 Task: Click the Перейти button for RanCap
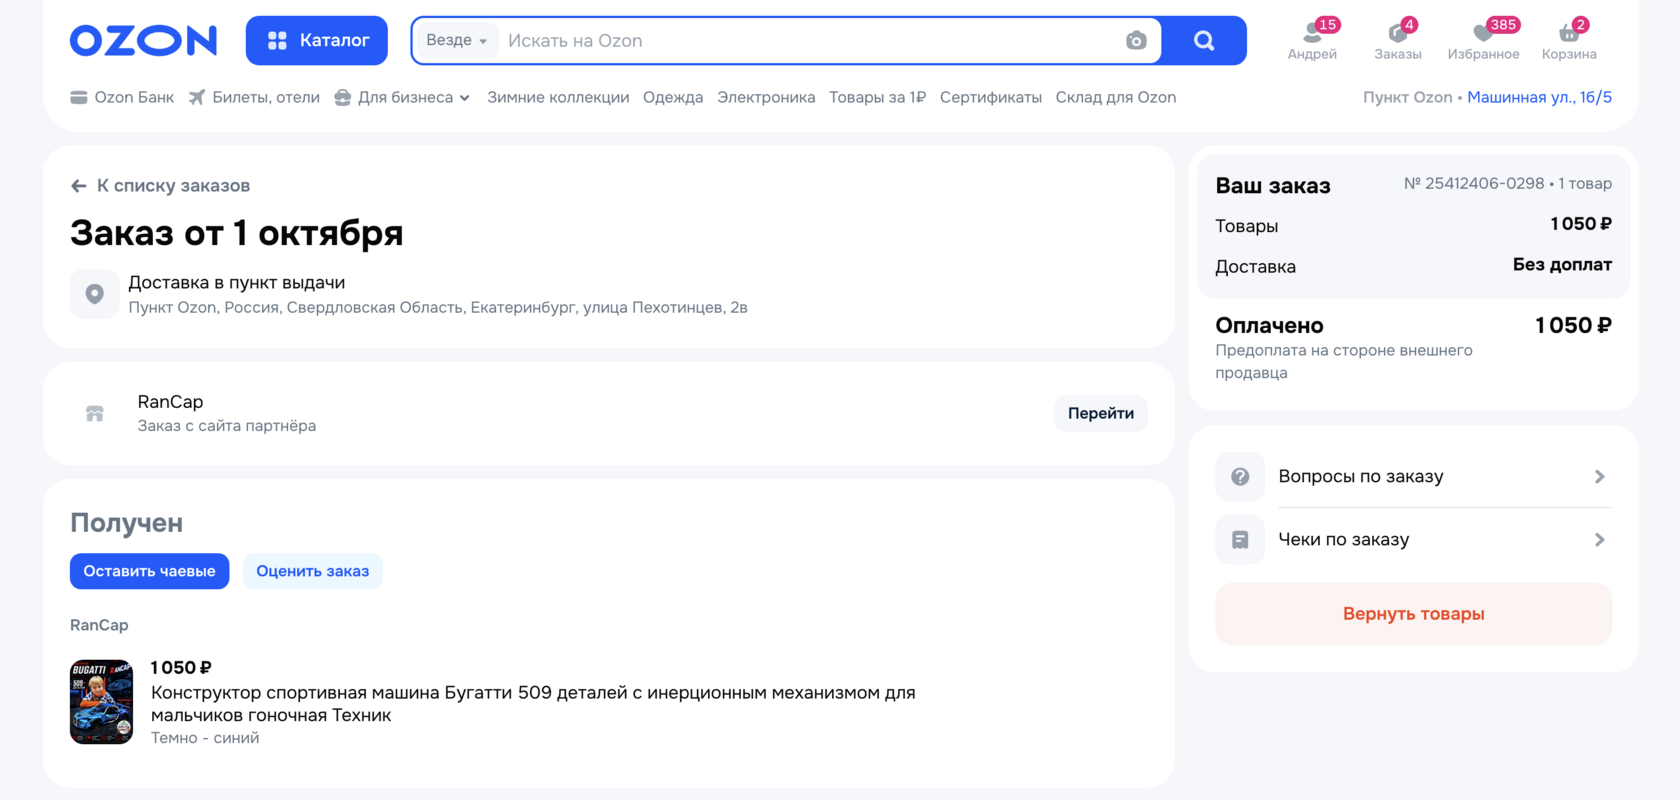coord(1101,414)
